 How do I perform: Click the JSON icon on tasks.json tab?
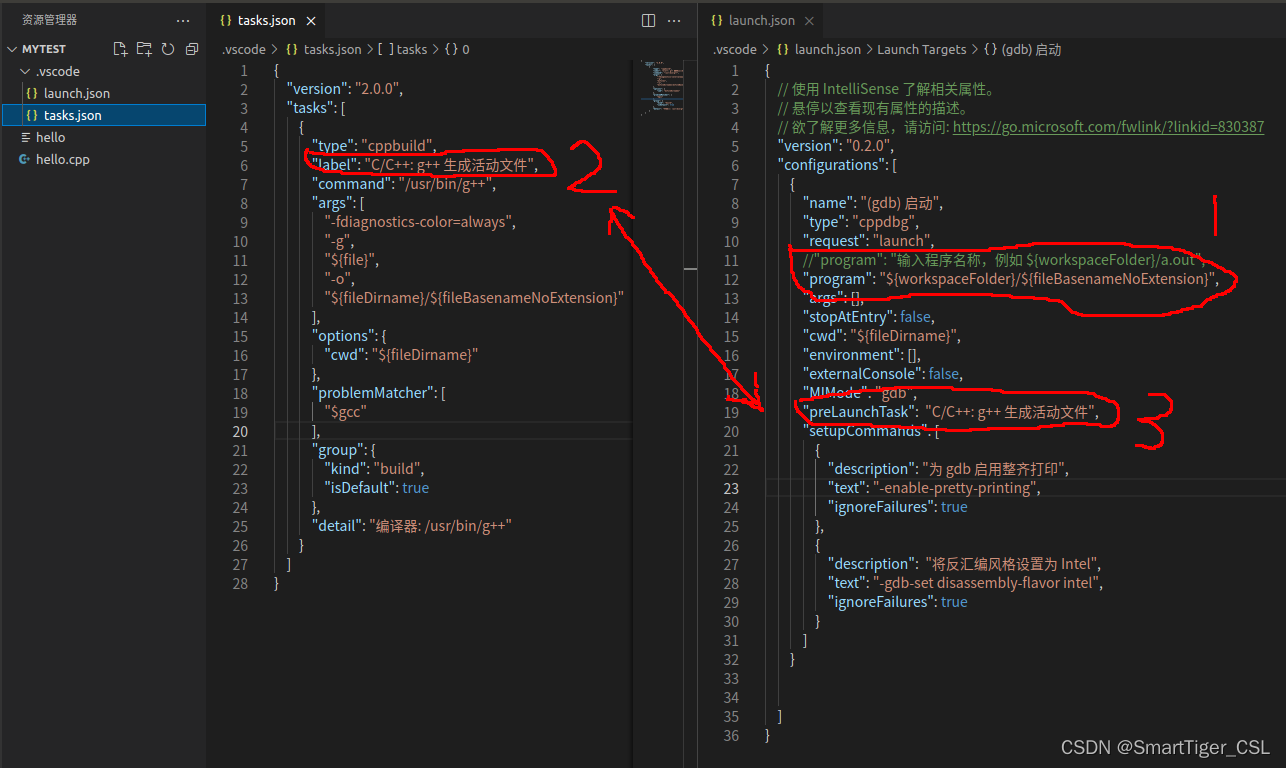coord(226,21)
